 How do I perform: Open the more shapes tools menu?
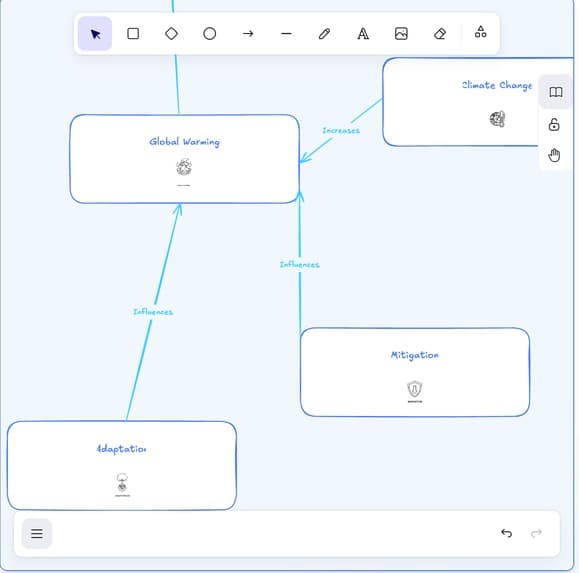(x=480, y=32)
